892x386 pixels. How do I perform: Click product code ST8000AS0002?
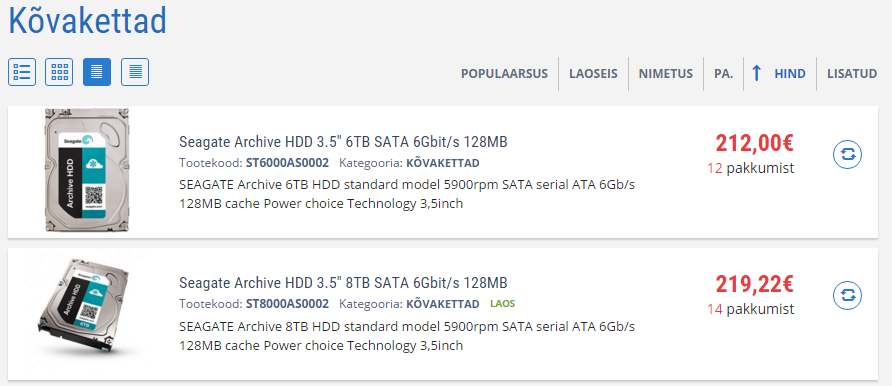click(287, 304)
